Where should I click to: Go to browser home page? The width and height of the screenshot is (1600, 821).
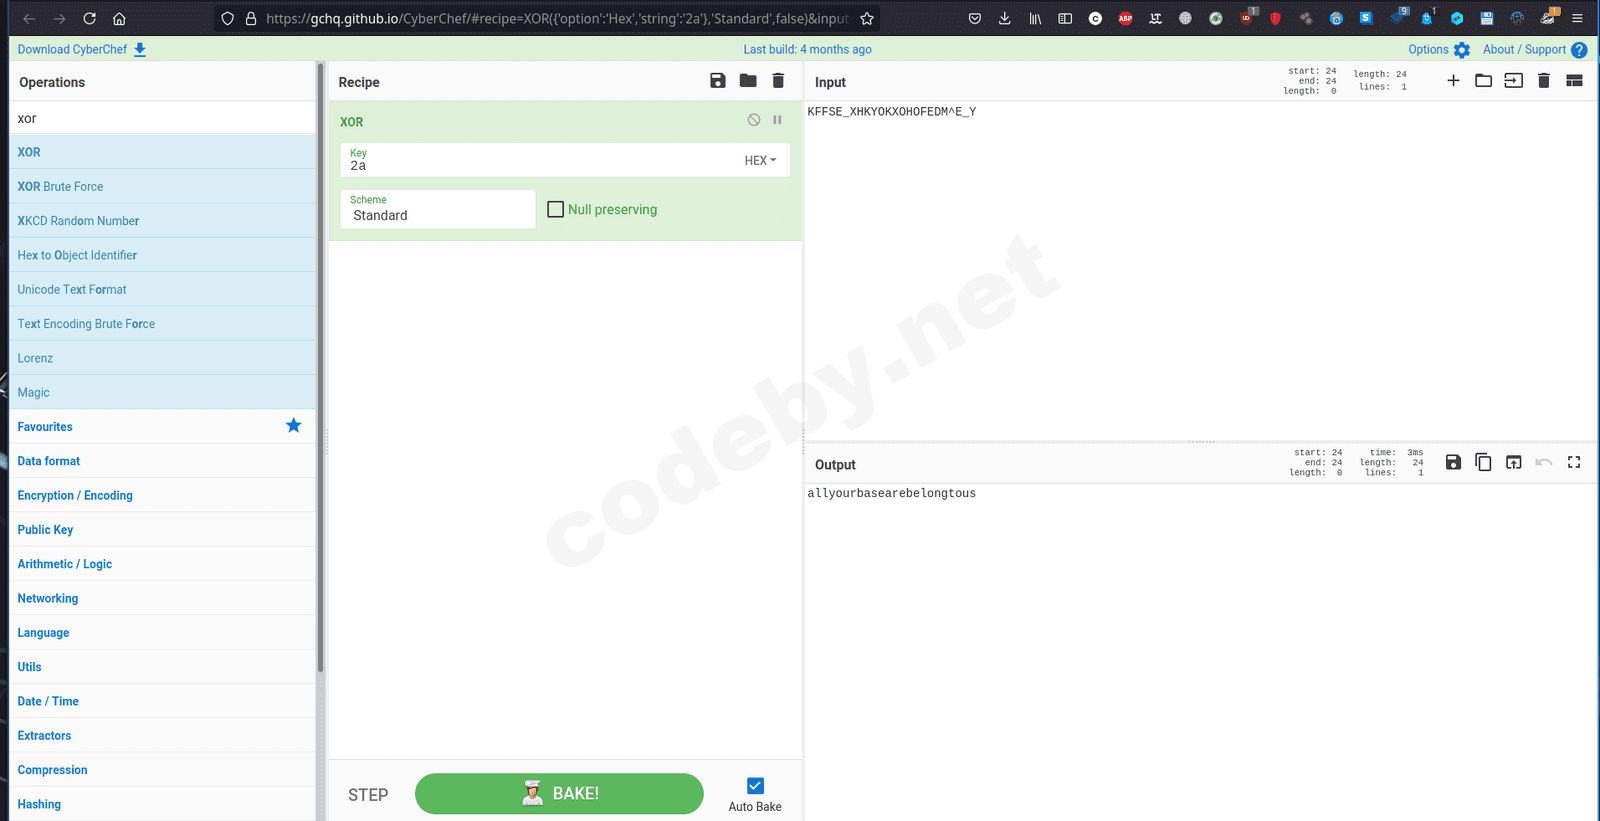119,19
